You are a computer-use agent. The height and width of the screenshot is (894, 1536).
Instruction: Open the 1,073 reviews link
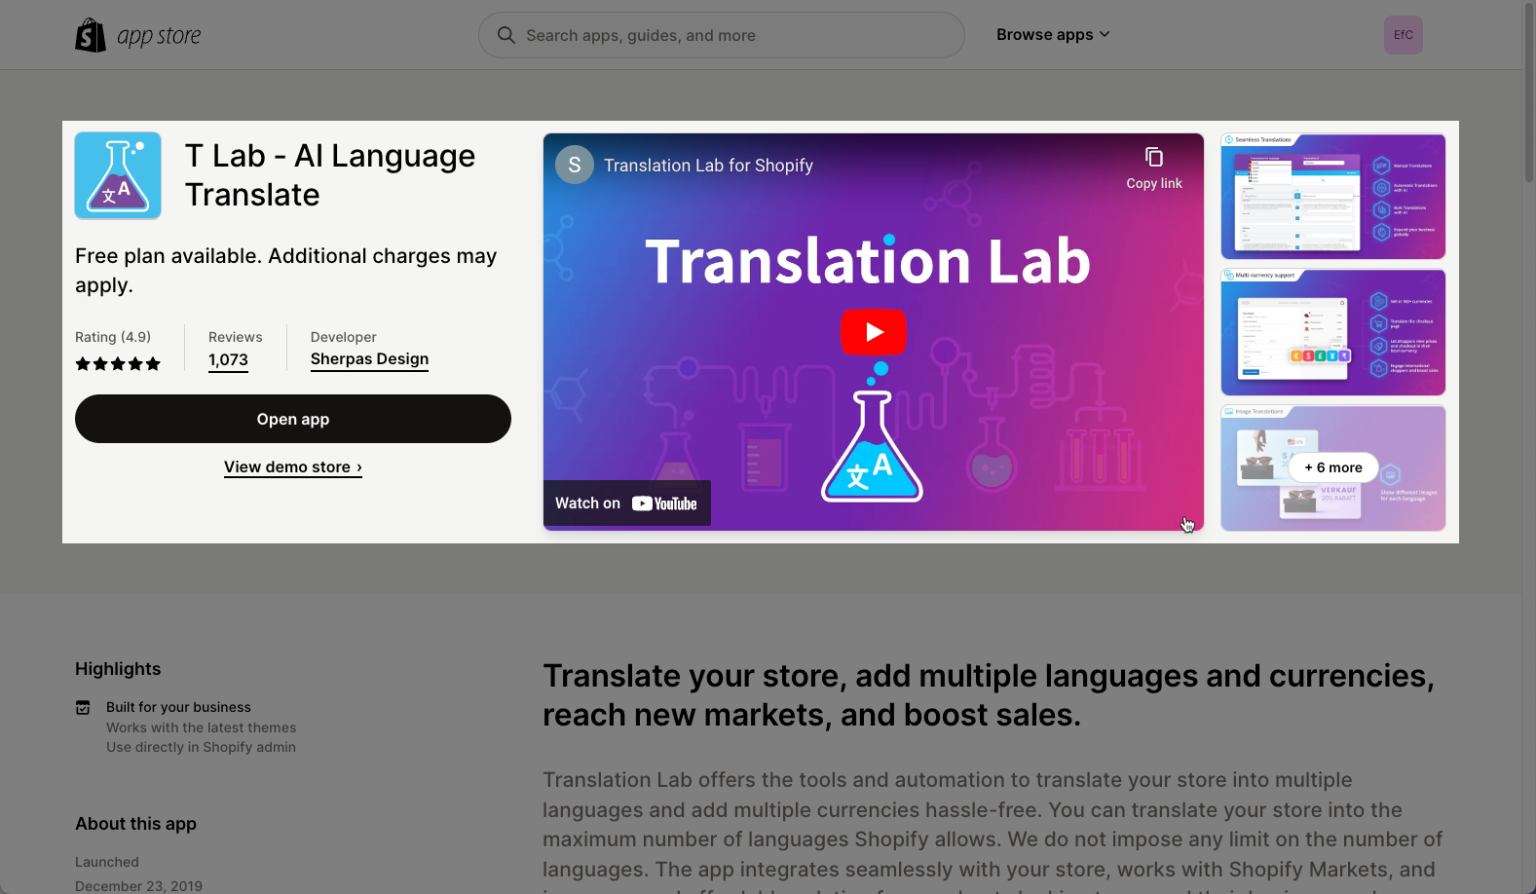click(x=228, y=360)
